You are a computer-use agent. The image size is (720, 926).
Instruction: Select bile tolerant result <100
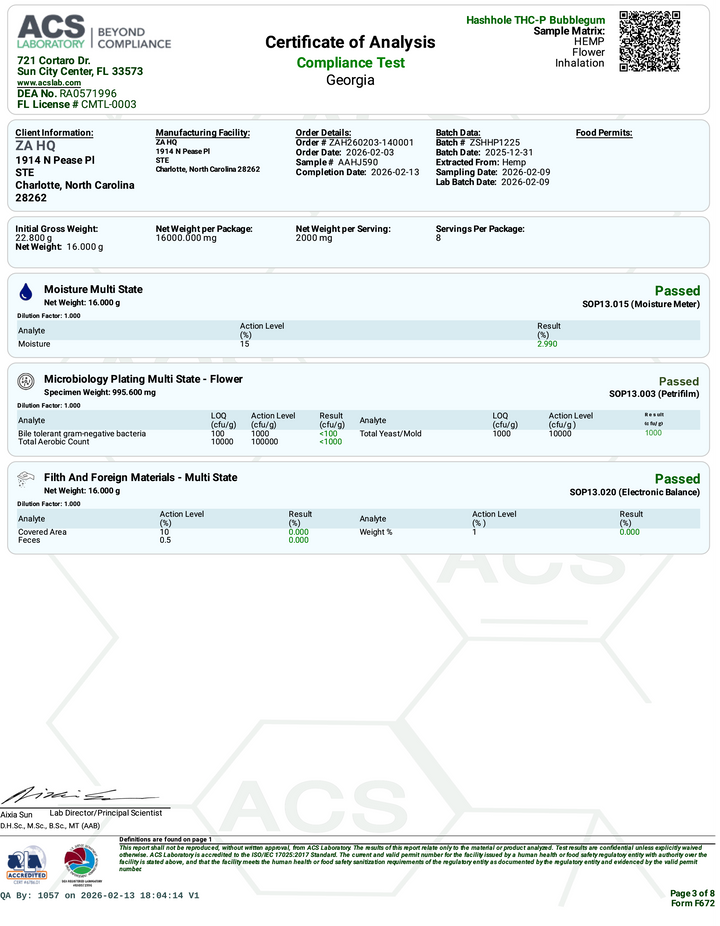[328, 433]
